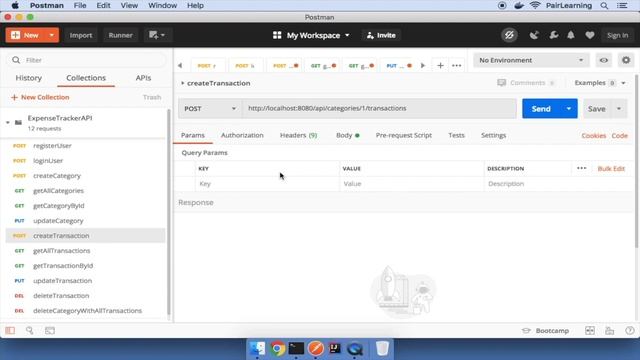Click the heart icon in header

[589, 36]
